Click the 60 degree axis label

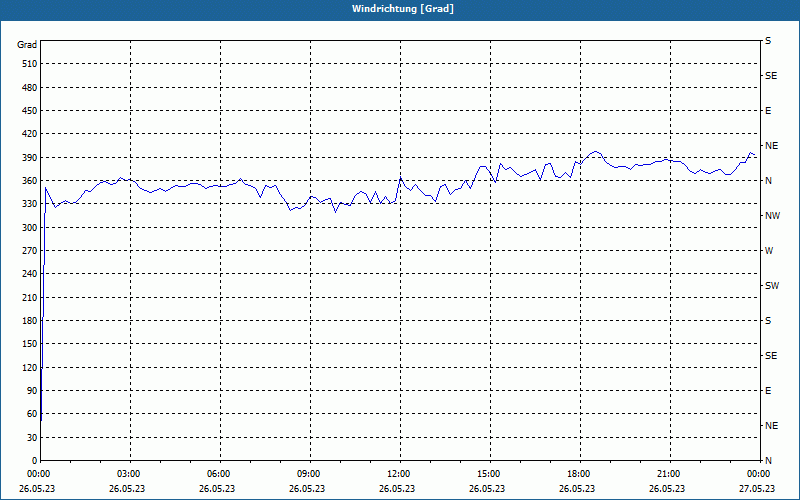point(32,414)
